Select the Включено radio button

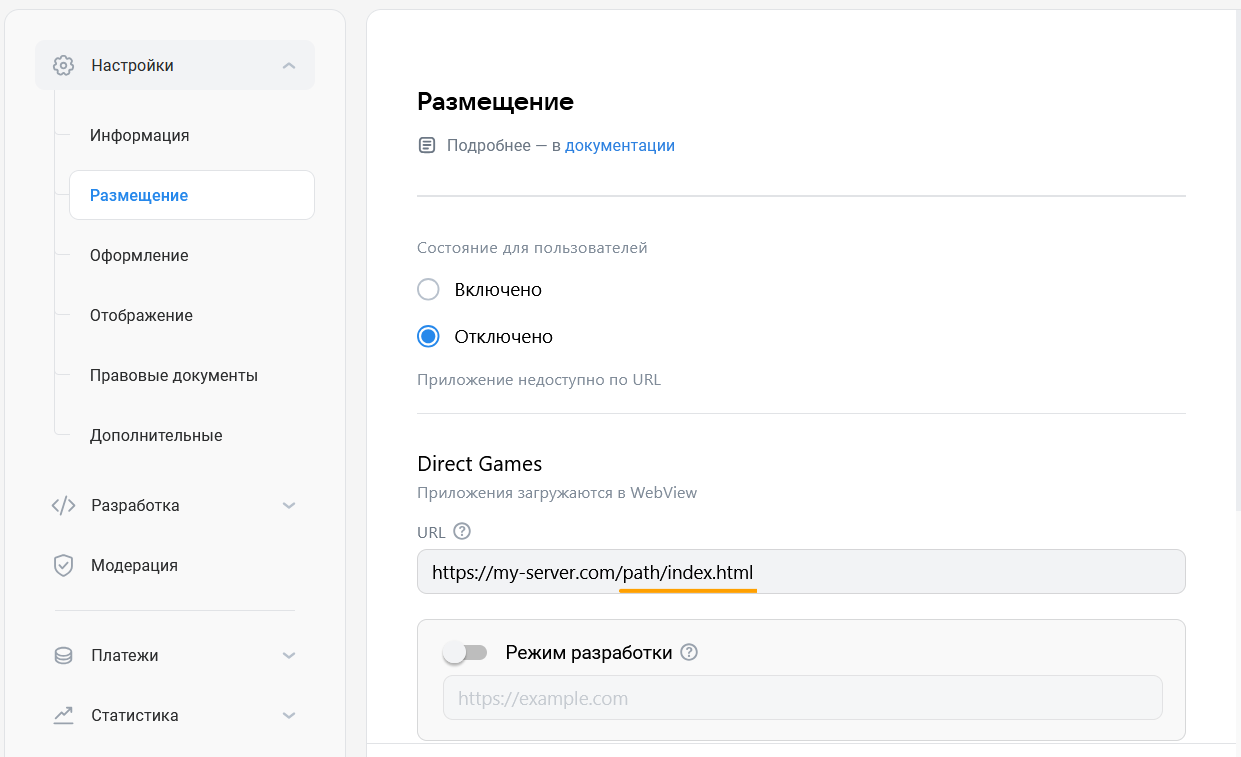click(427, 289)
